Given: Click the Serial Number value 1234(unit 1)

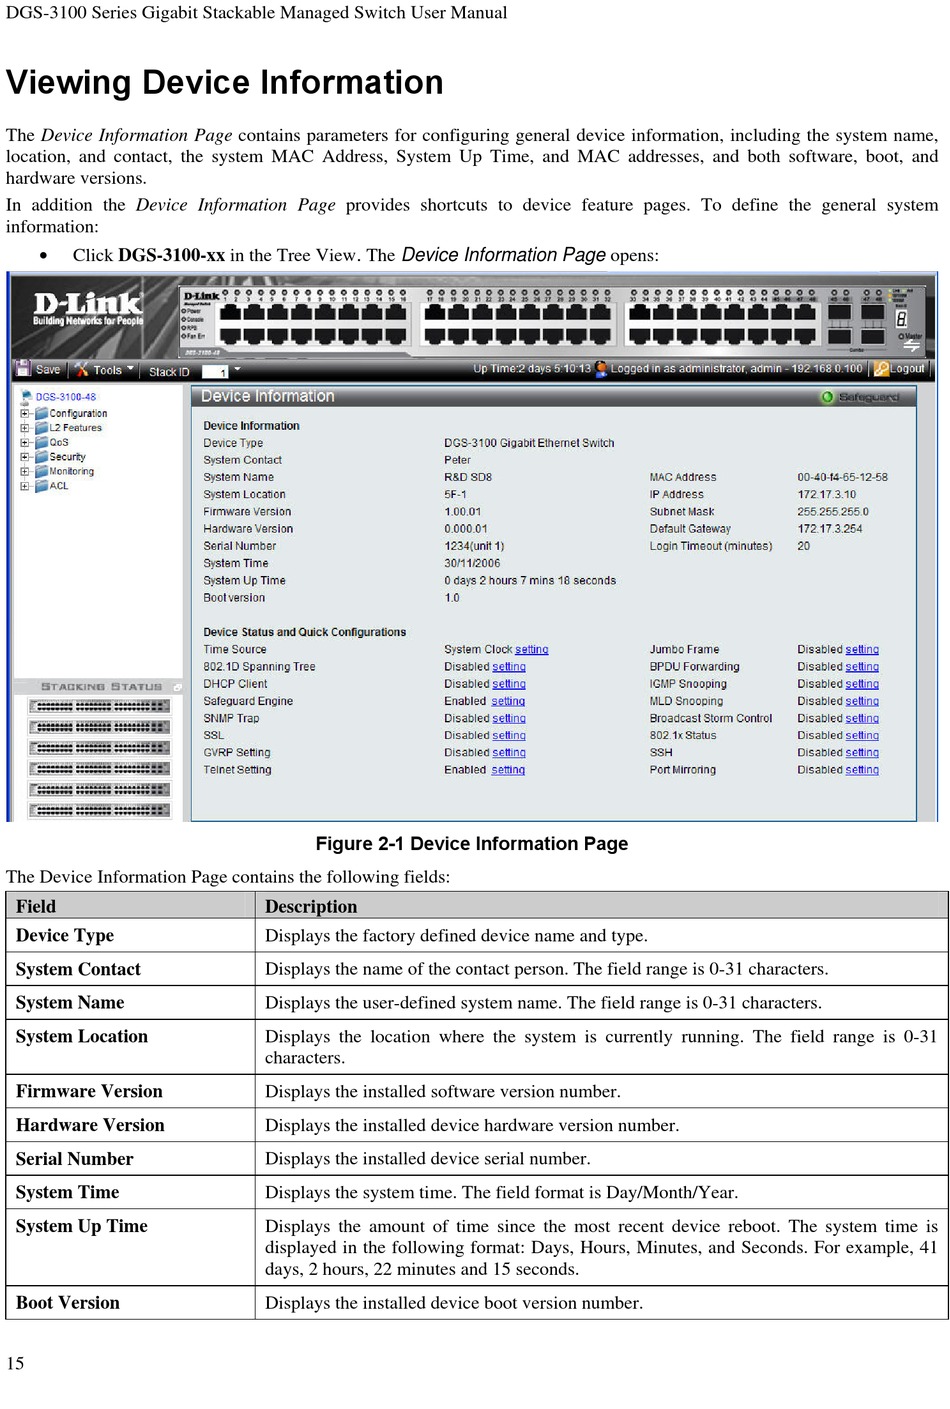Looking at the screenshot, I should coord(474,546).
